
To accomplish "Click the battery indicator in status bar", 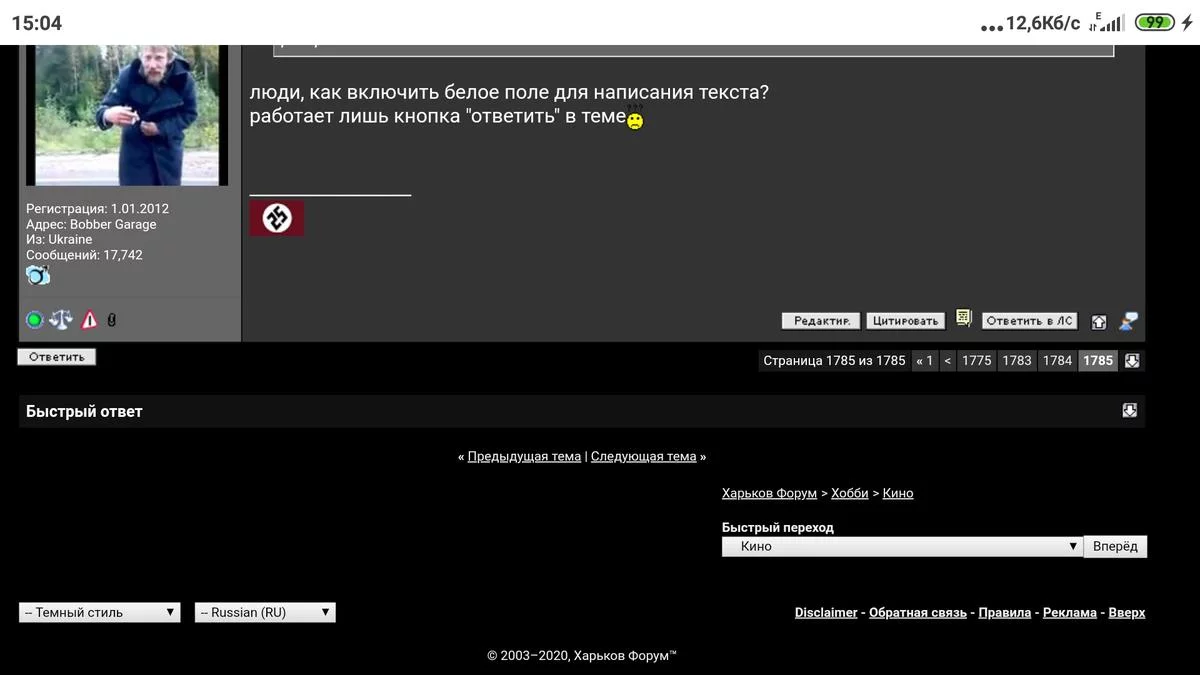I will tap(1155, 22).
